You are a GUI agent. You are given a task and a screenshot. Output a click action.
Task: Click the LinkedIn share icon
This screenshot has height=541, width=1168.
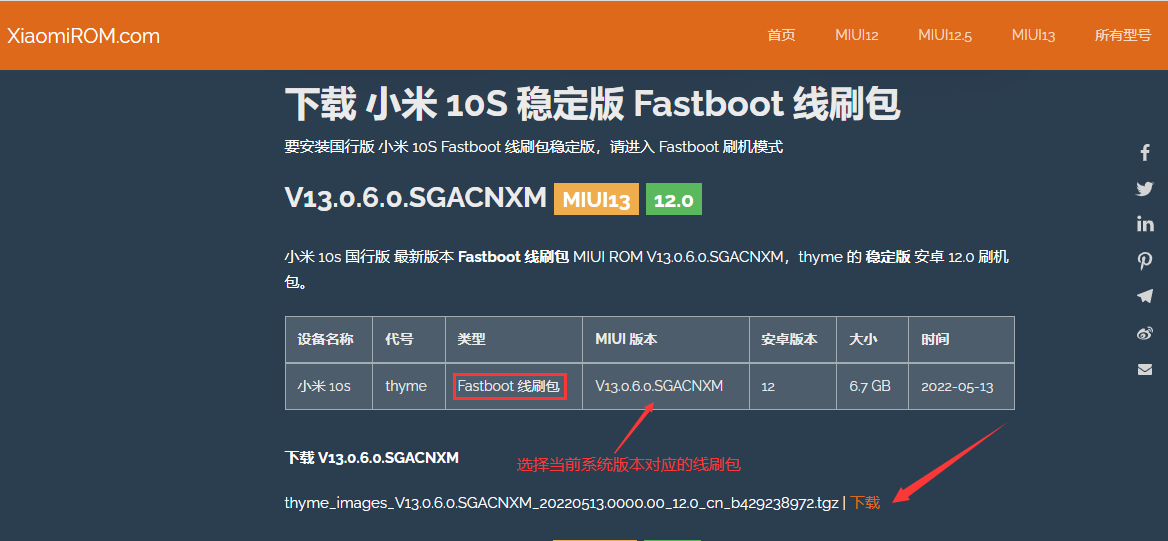(x=1145, y=224)
